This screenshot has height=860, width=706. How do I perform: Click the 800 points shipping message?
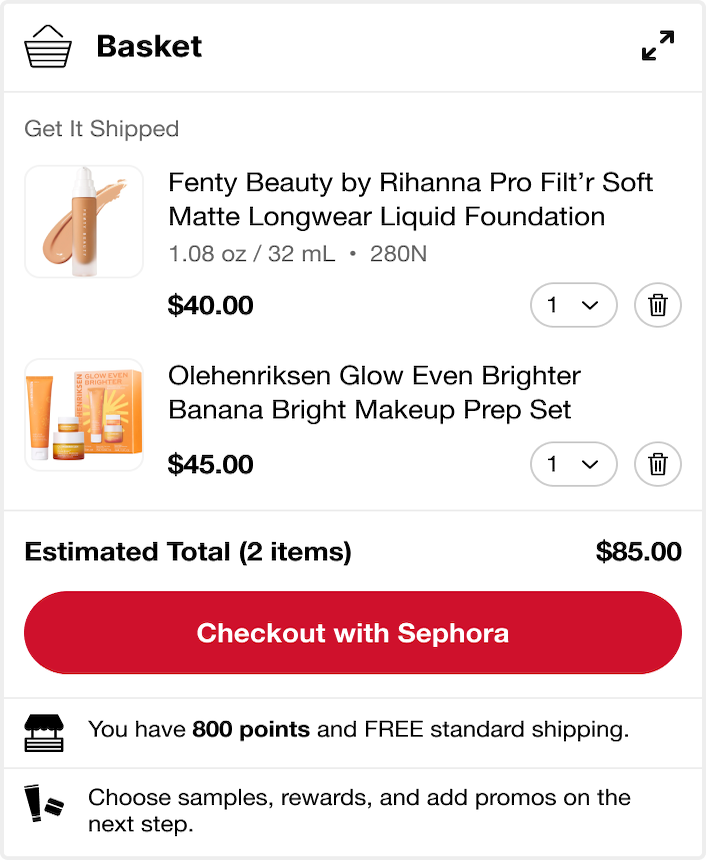pos(358,730)
